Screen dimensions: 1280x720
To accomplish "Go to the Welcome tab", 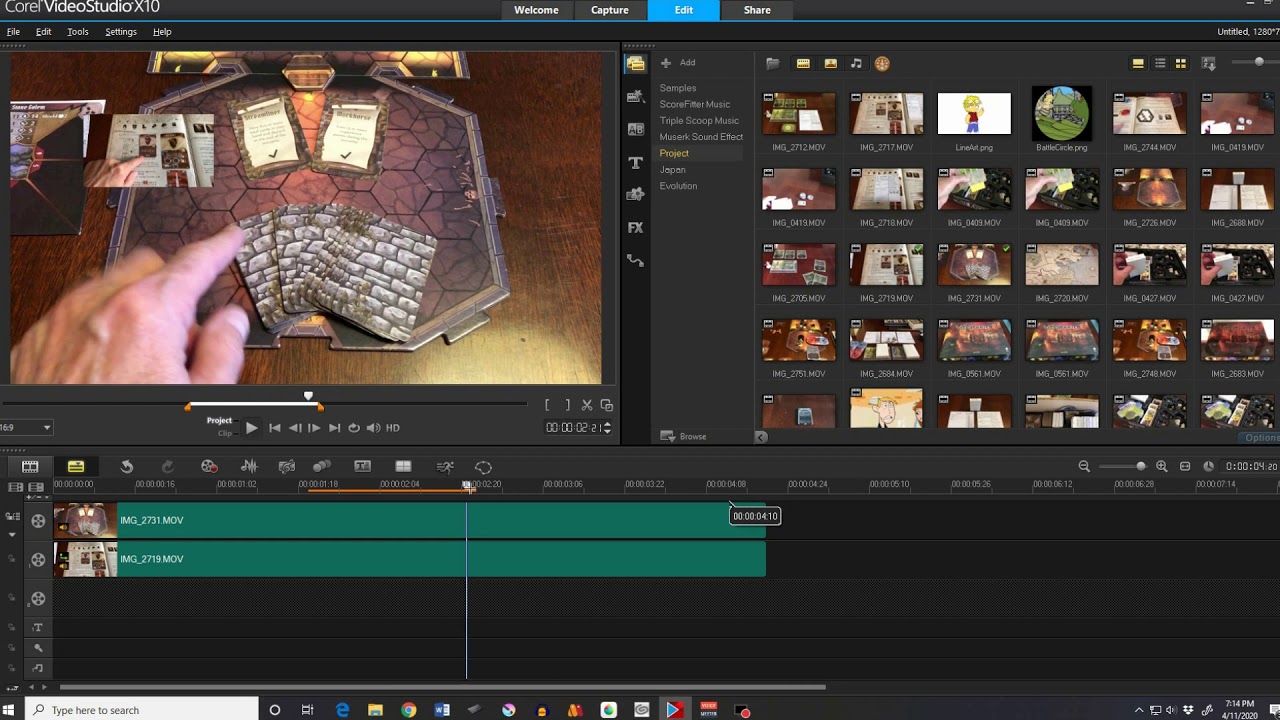I will (x=536, y=10).
